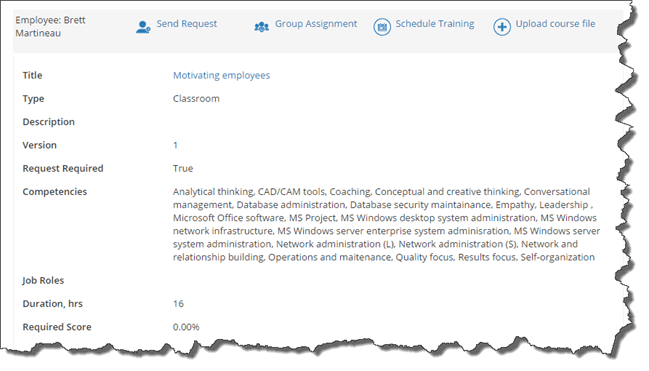
Task: Select the True value for Request Required
Action: point(183,168)
